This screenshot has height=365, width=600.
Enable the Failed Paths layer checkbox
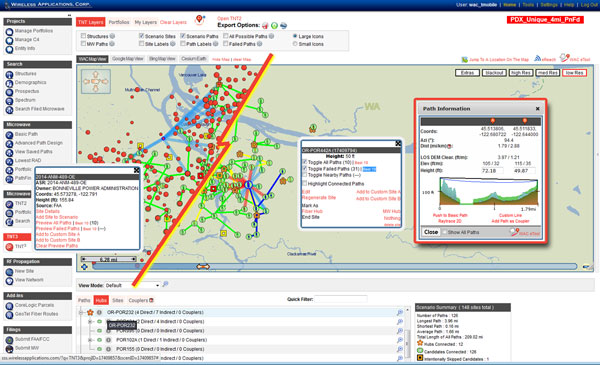point(225,44)
